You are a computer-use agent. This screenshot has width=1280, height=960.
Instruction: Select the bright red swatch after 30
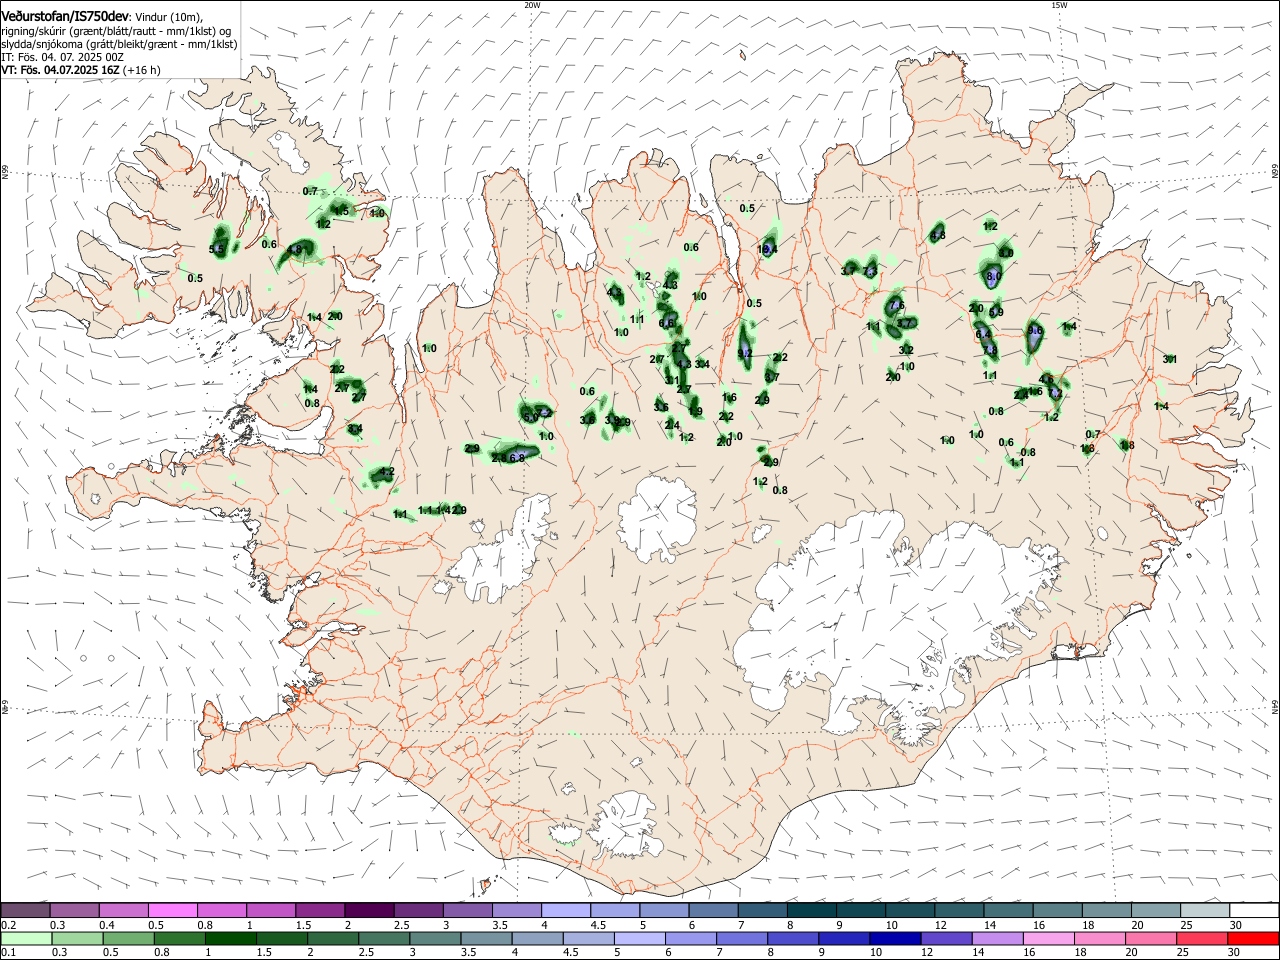click(1255, 938)
